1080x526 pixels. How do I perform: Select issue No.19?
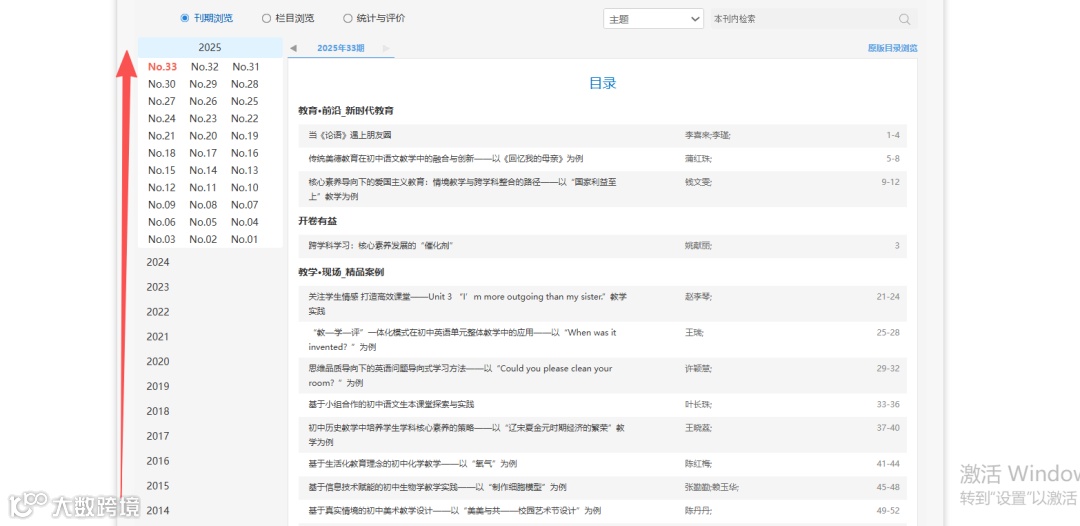(245, 136)
